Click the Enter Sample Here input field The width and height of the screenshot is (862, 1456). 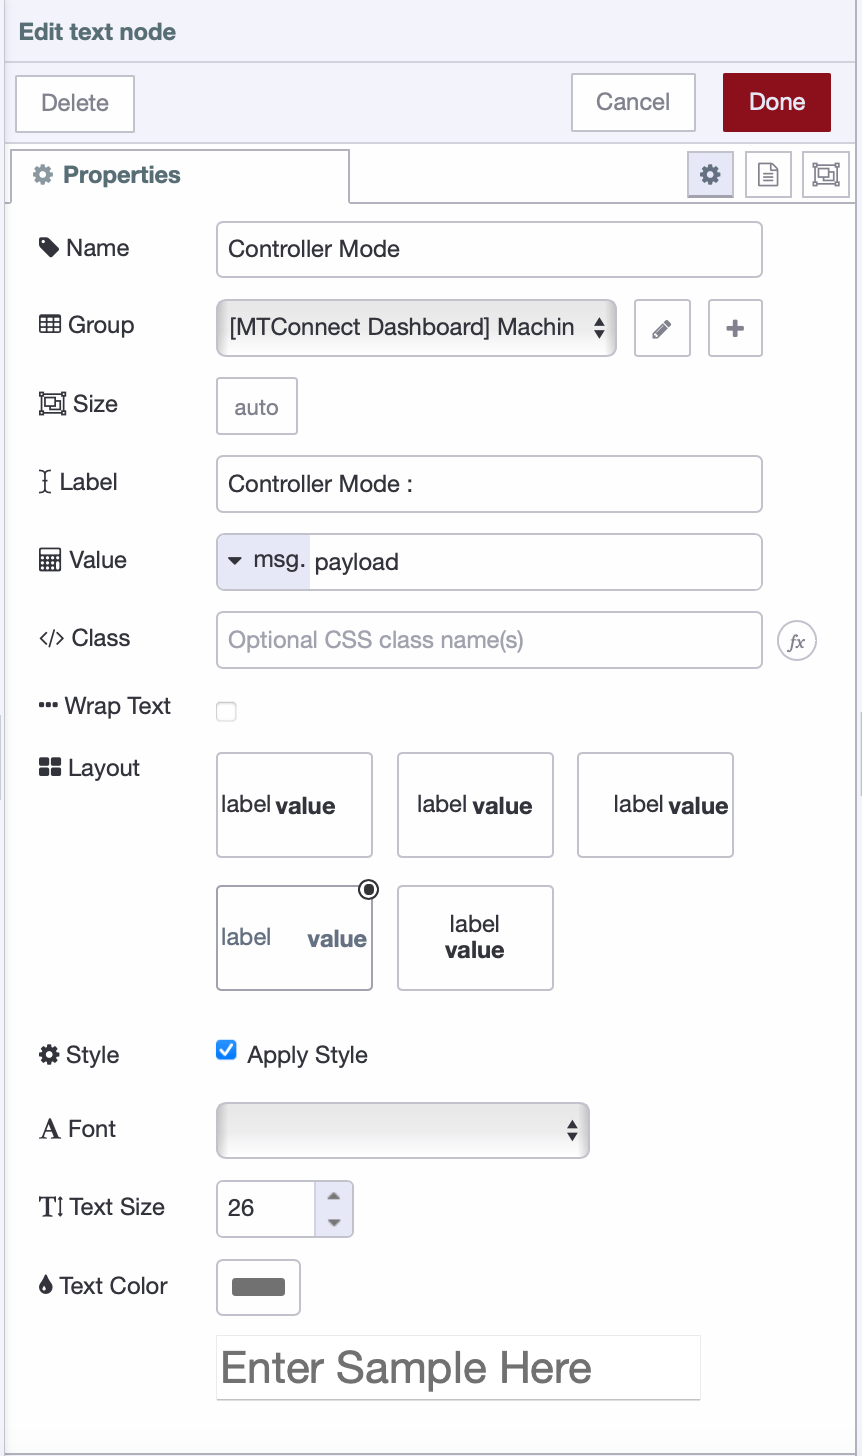tap(458, 1367)
